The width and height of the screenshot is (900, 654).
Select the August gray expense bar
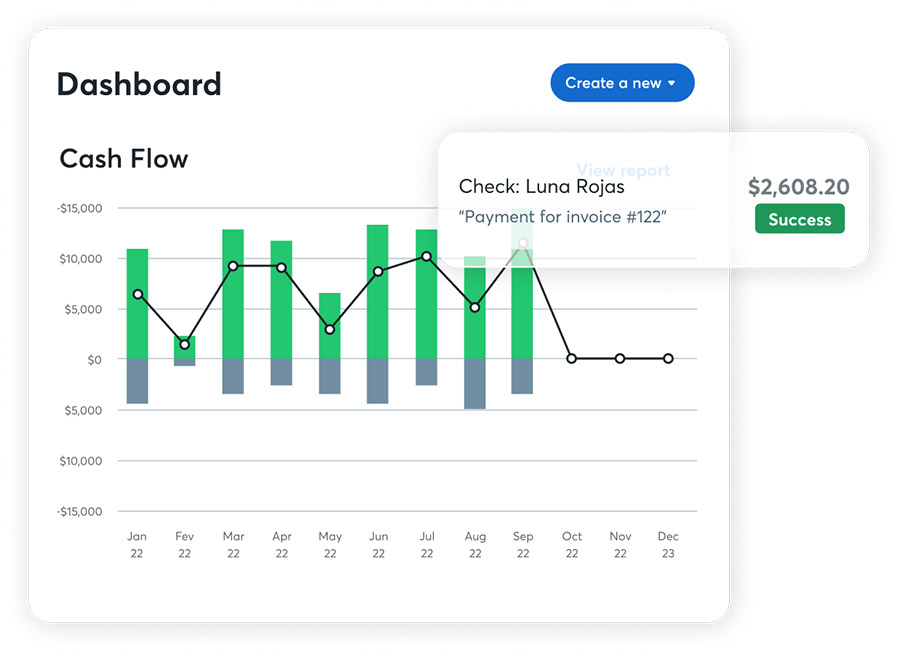475,383
